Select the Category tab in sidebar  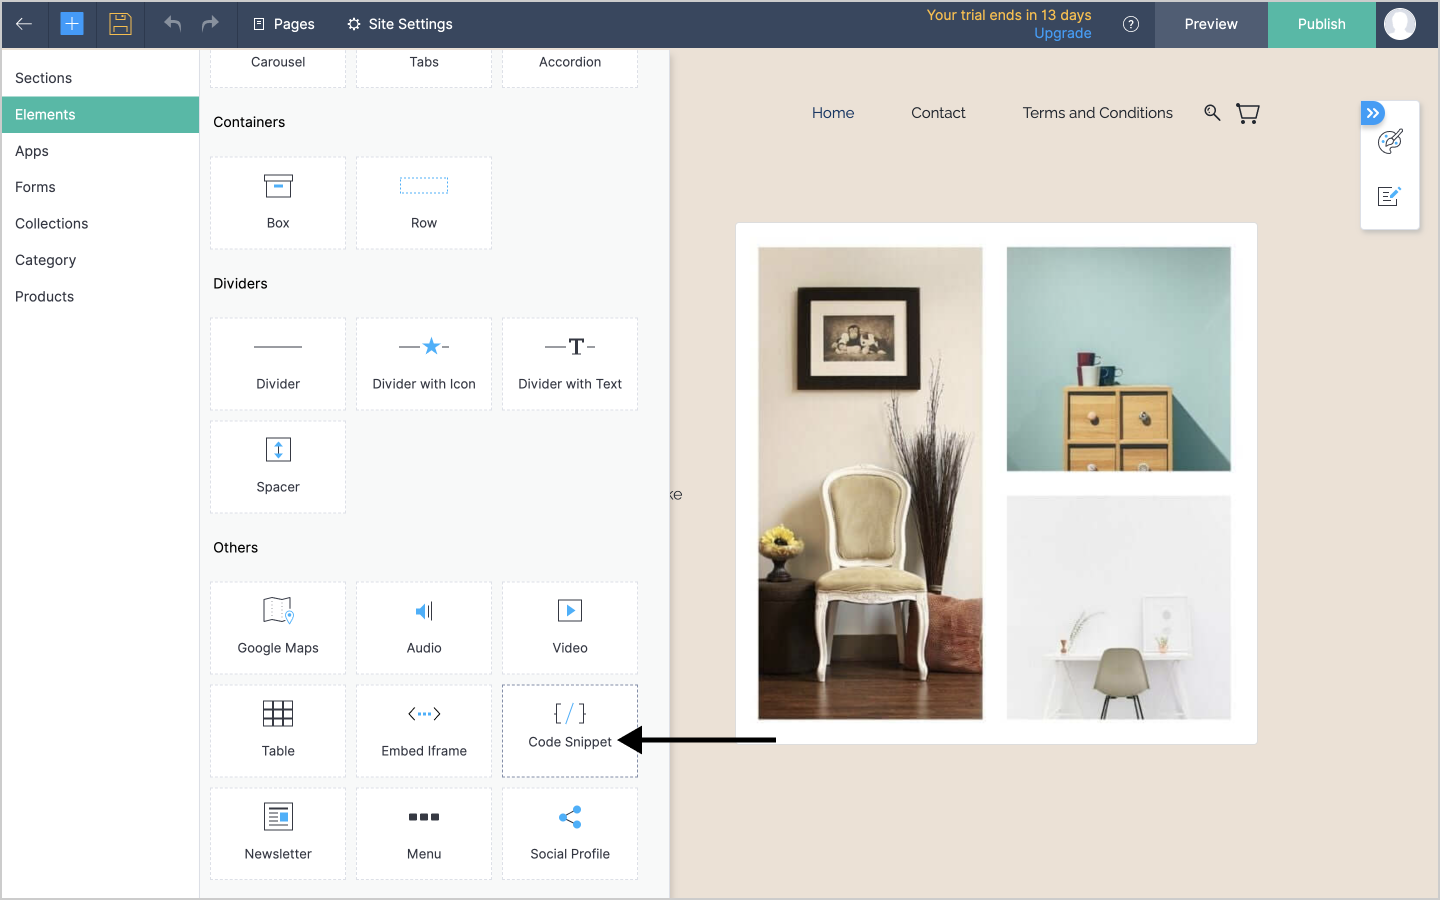pyautogui.click(x=100, y=260)
